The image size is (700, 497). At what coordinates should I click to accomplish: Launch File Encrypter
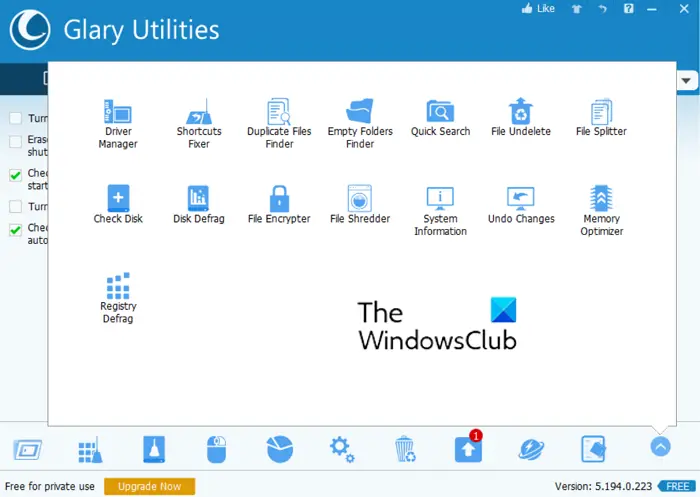point(279,205)
